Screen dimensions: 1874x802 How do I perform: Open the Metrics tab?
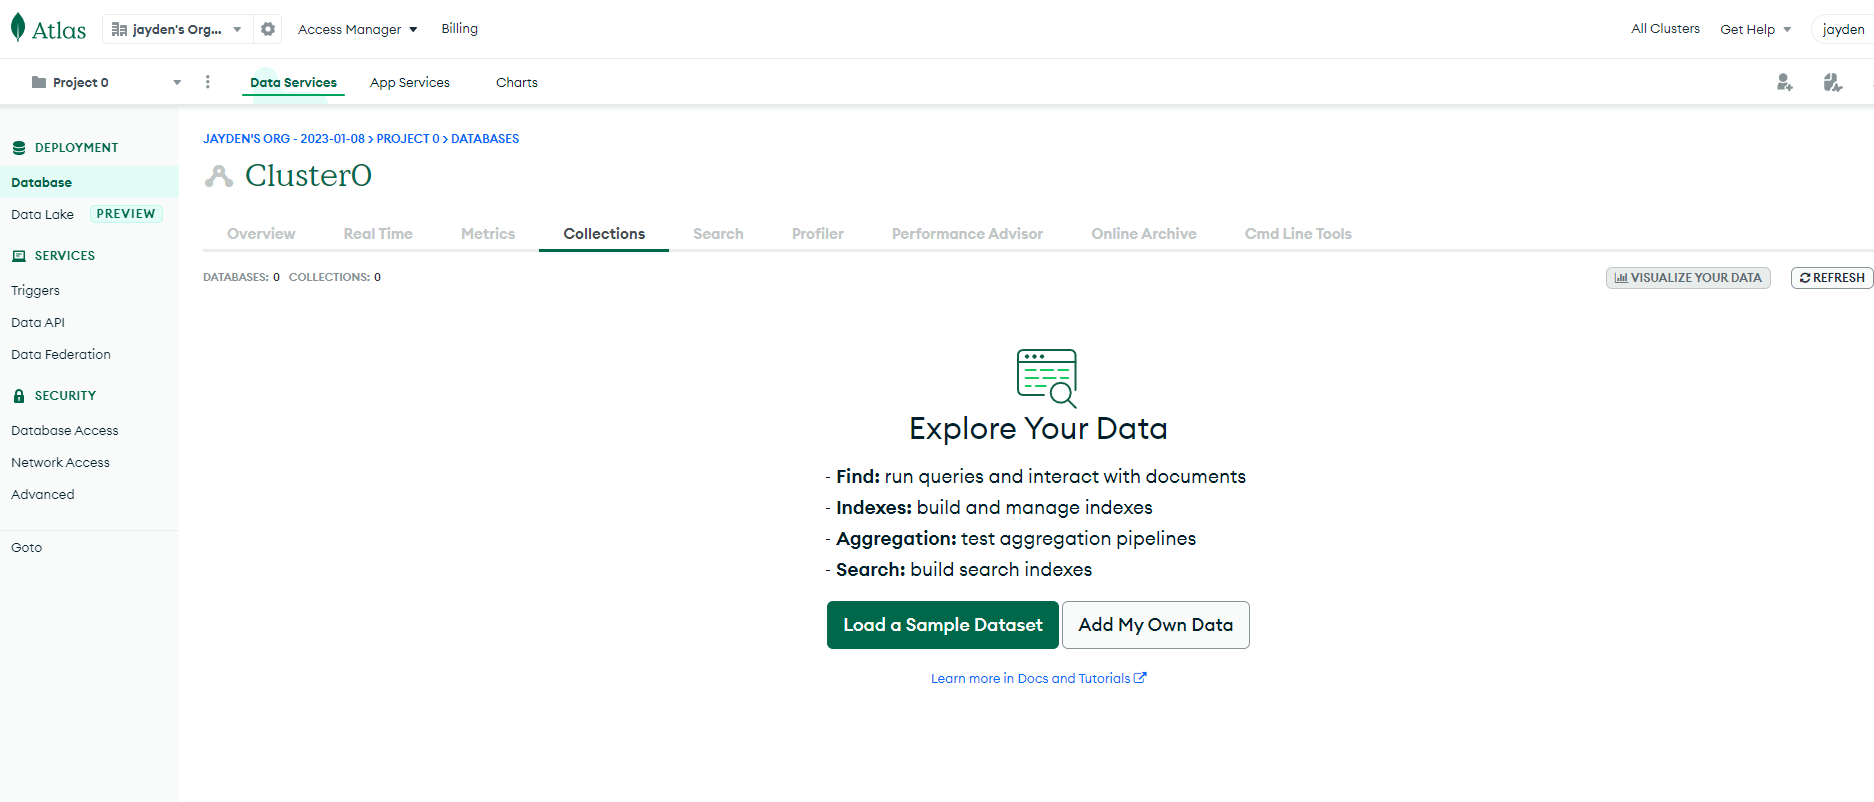click(488, 234)
